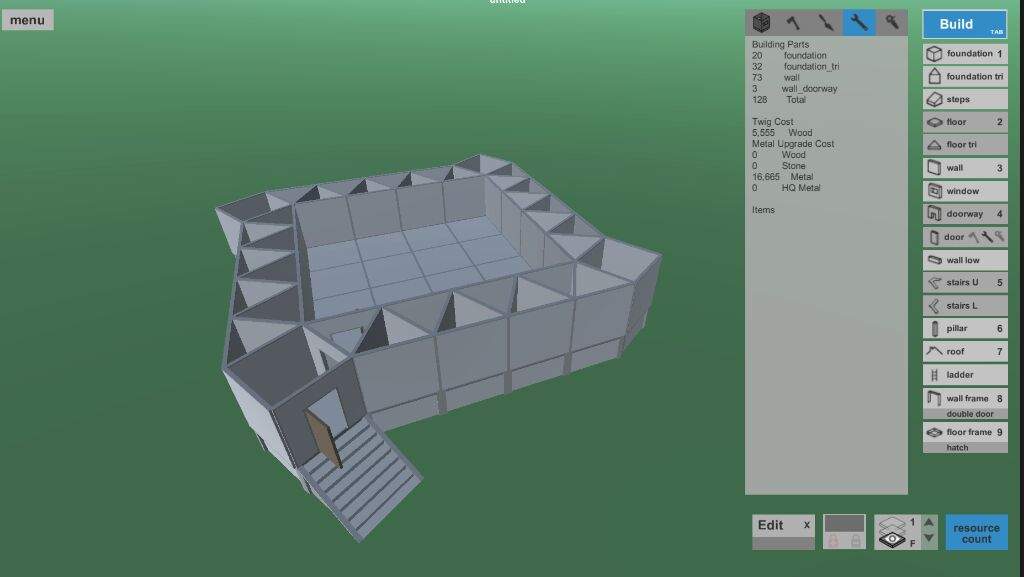Image resolution: width=1024 pixels, height=577 pixels.
Task: Select the ladder item
Action: tap(964, 375)
